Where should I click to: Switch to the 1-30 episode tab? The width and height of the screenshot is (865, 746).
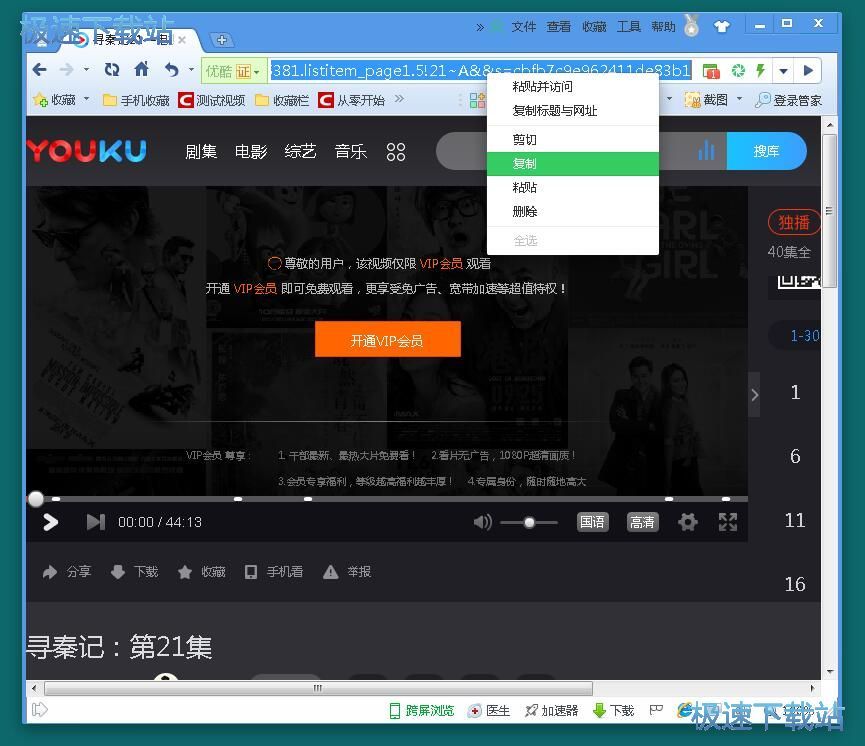(801, 336)
